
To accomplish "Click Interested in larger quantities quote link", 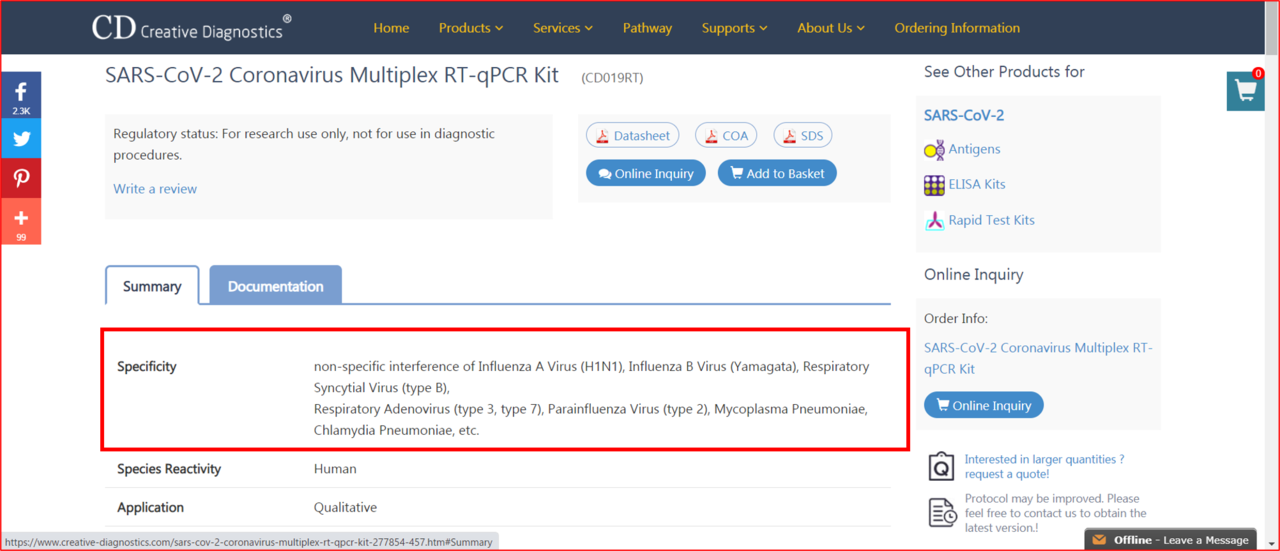I will pyautogui.click(x=1044, y=467).
